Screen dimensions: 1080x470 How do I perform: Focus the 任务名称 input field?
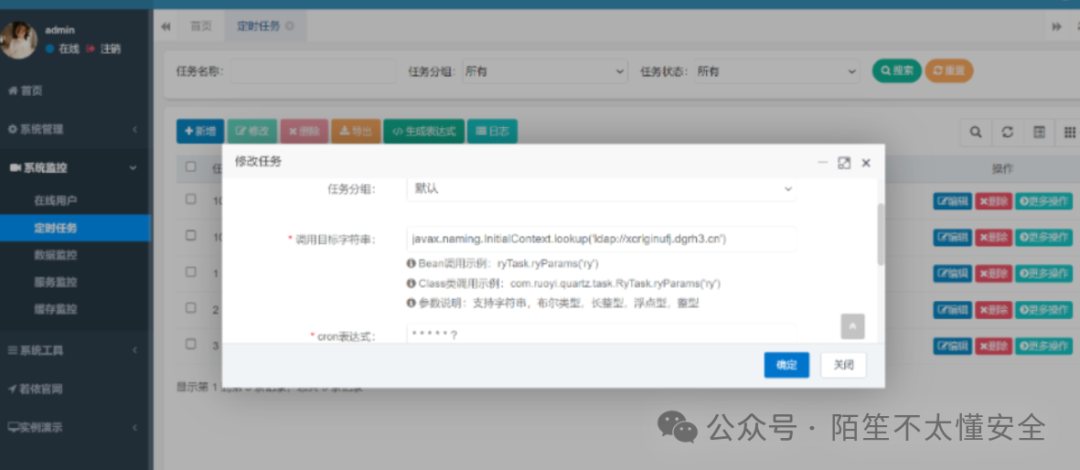pos(313,71)
